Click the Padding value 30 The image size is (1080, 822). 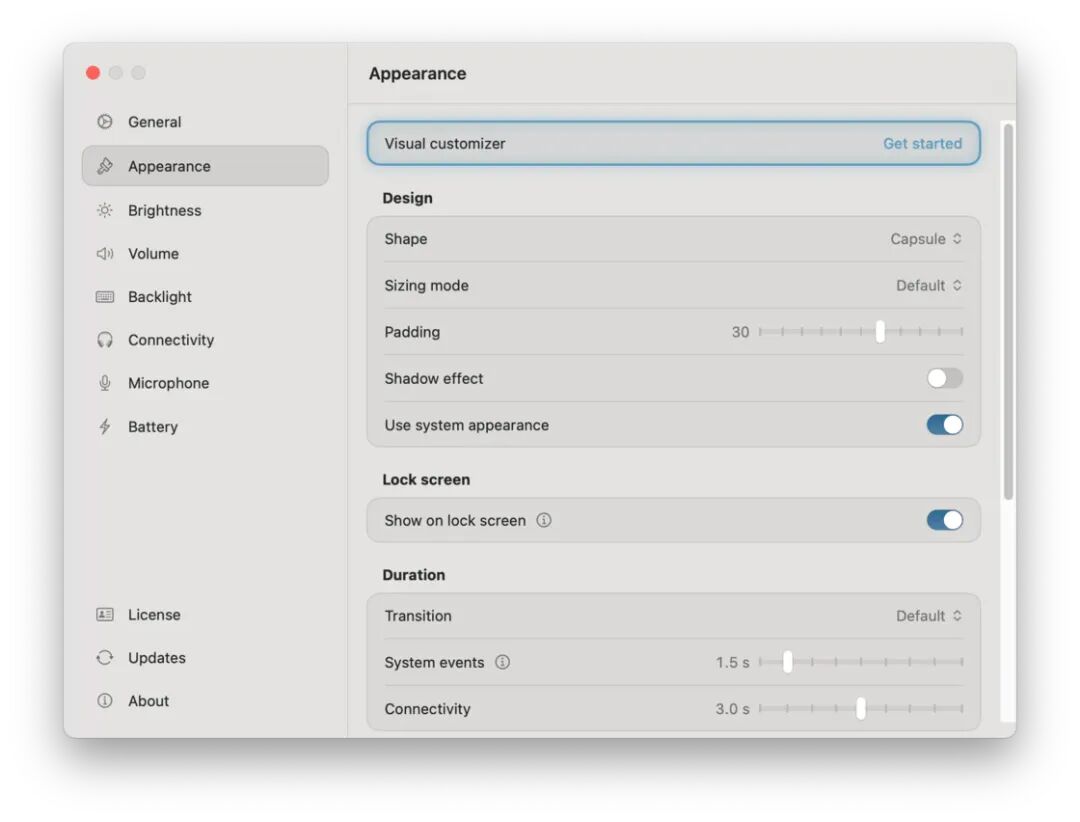click(x=740, y=332)
